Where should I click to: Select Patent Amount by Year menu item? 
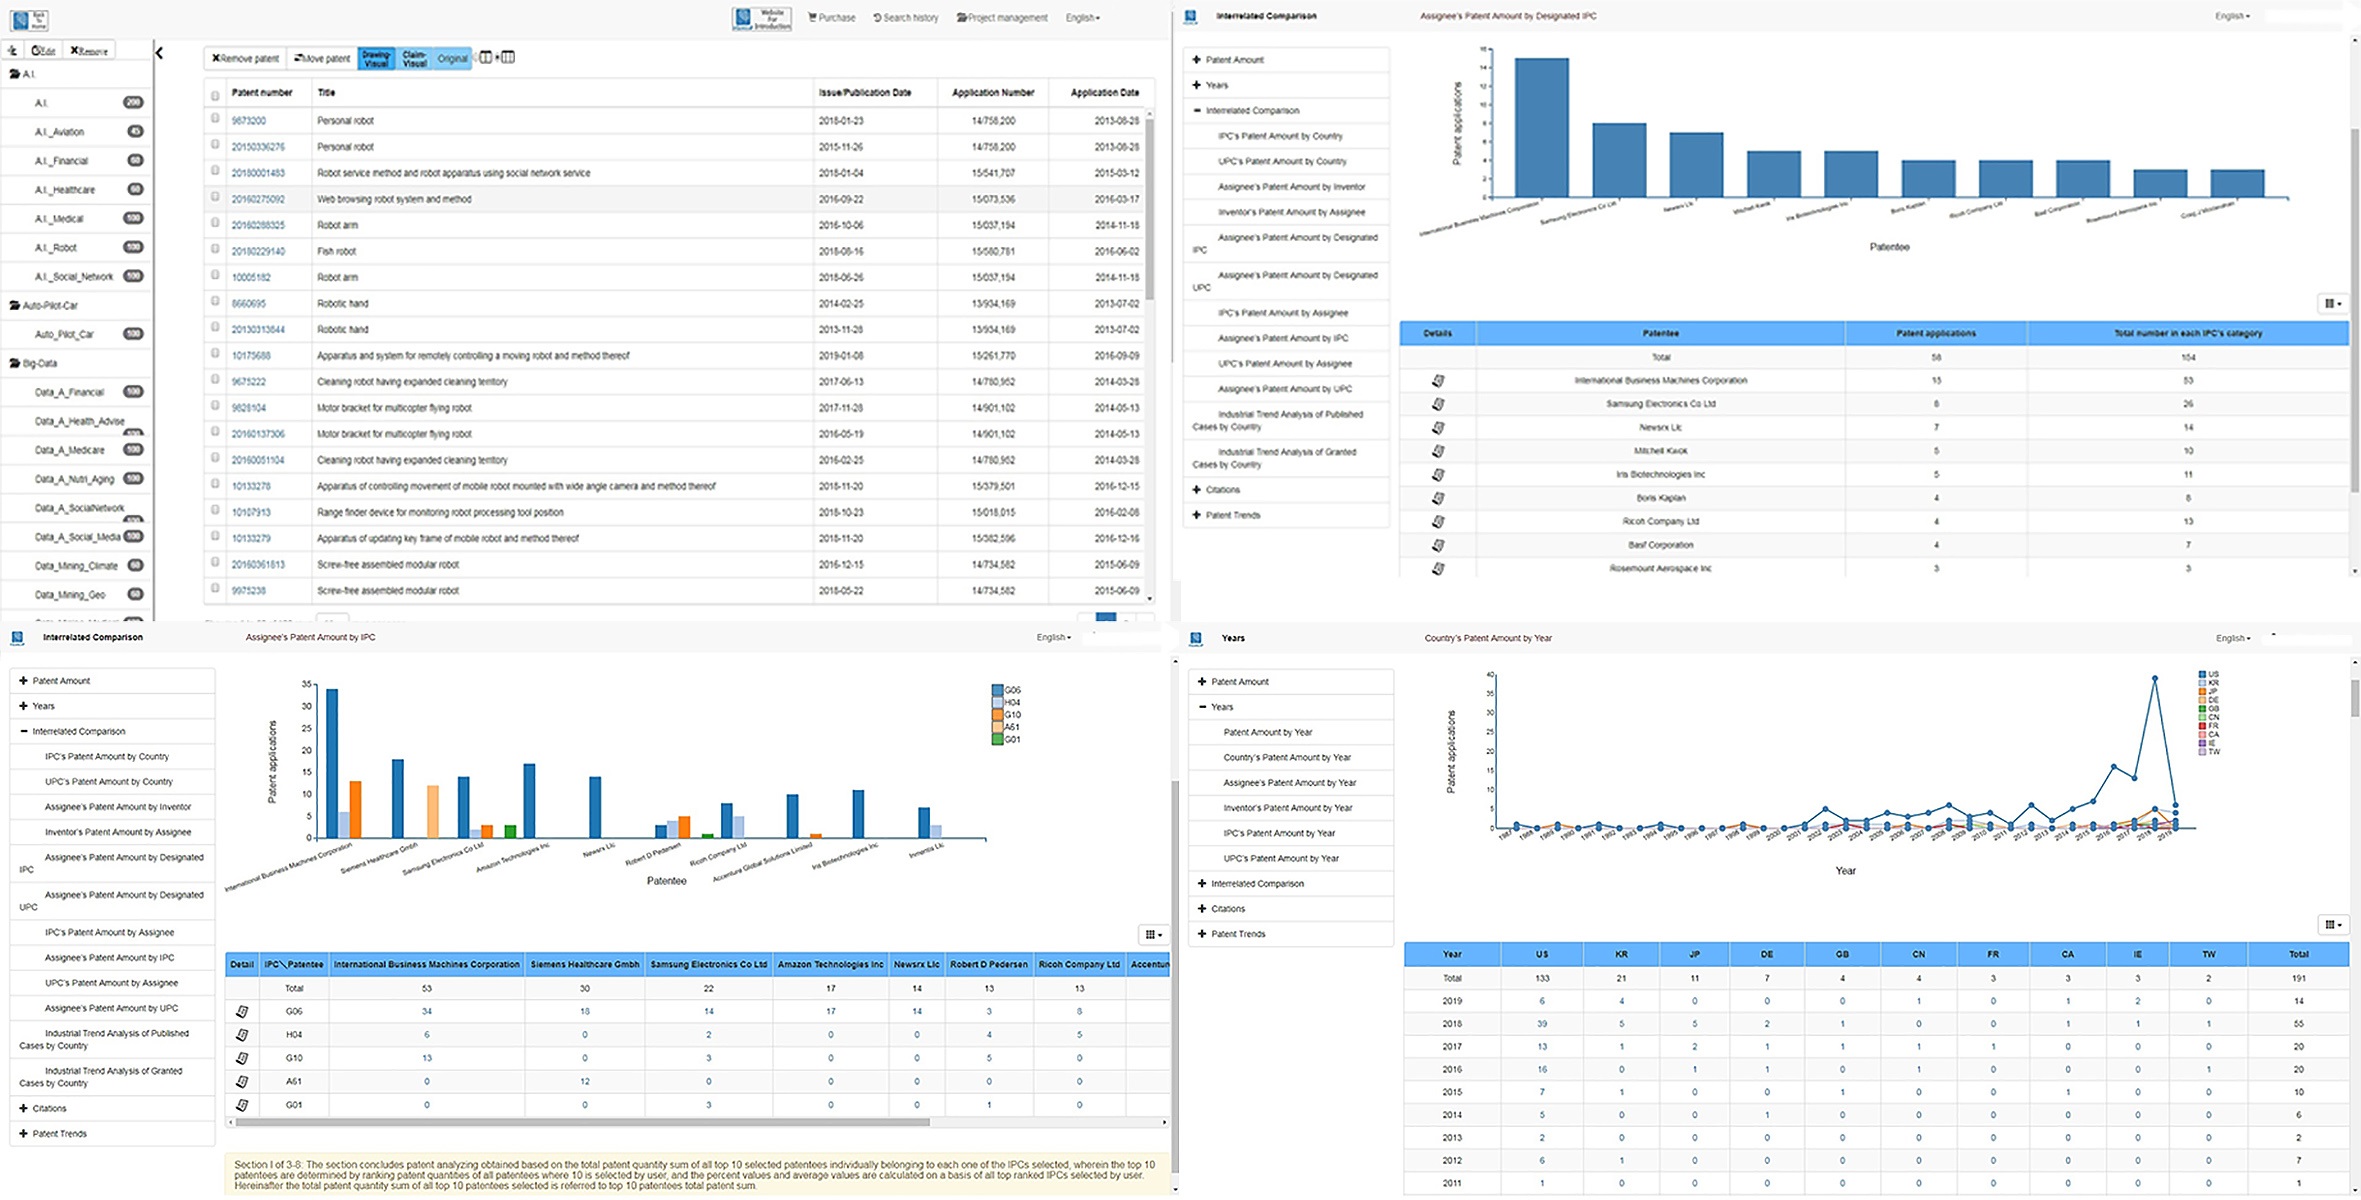1268,733
